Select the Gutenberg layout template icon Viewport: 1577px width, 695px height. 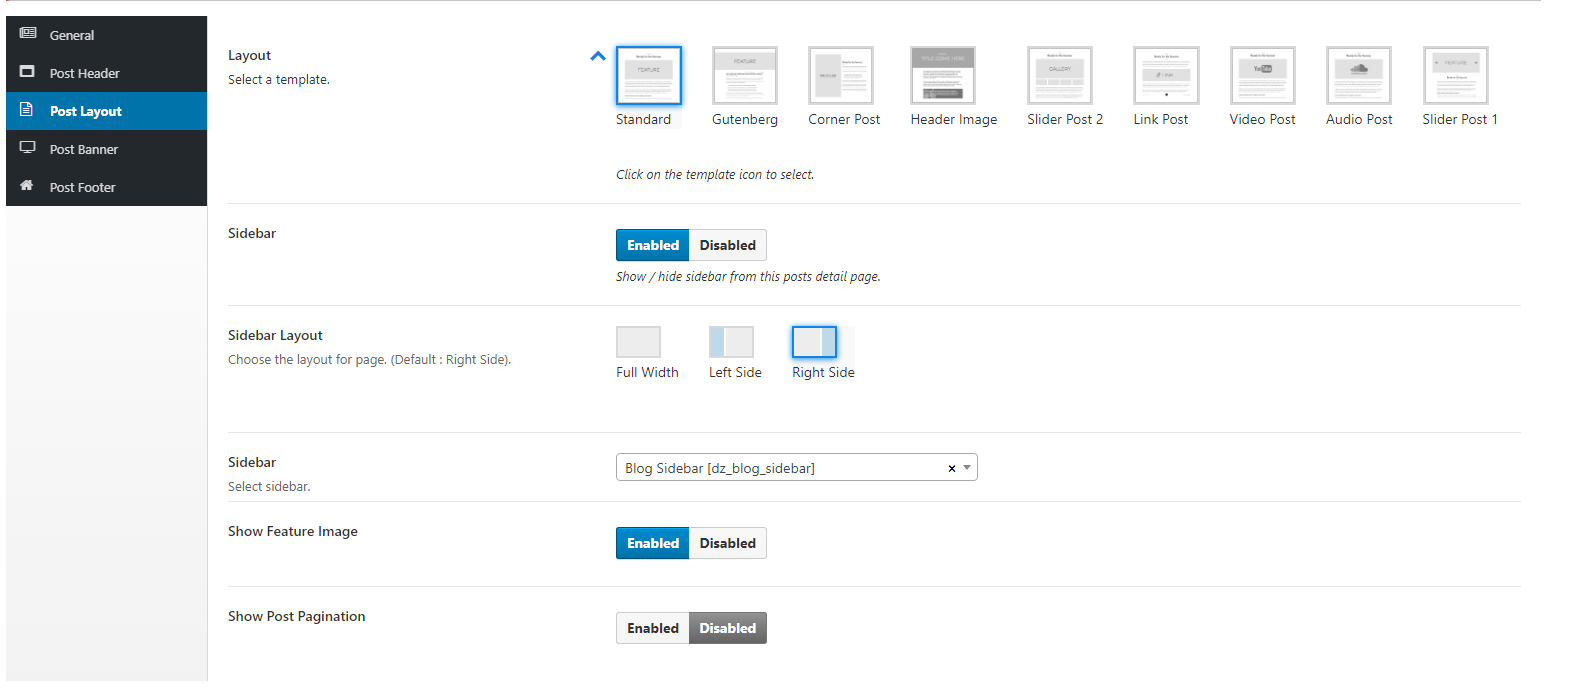click(744, 76)
